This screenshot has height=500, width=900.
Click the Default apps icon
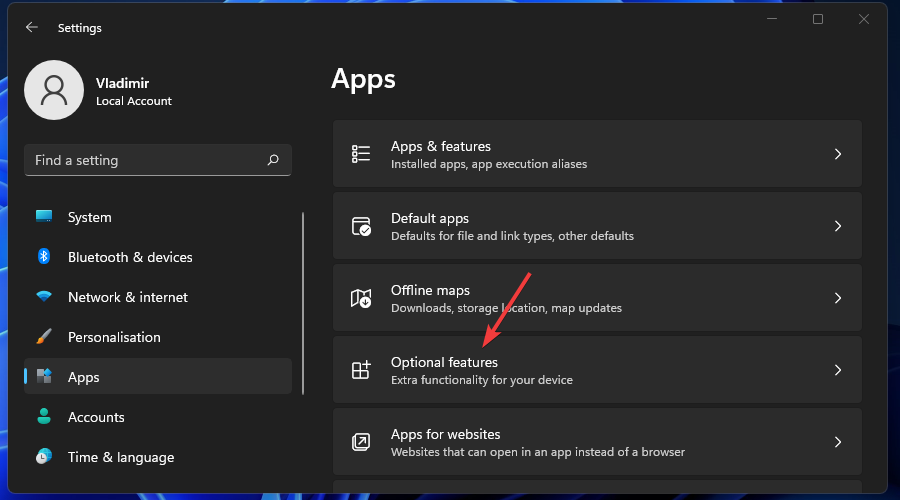361,226
